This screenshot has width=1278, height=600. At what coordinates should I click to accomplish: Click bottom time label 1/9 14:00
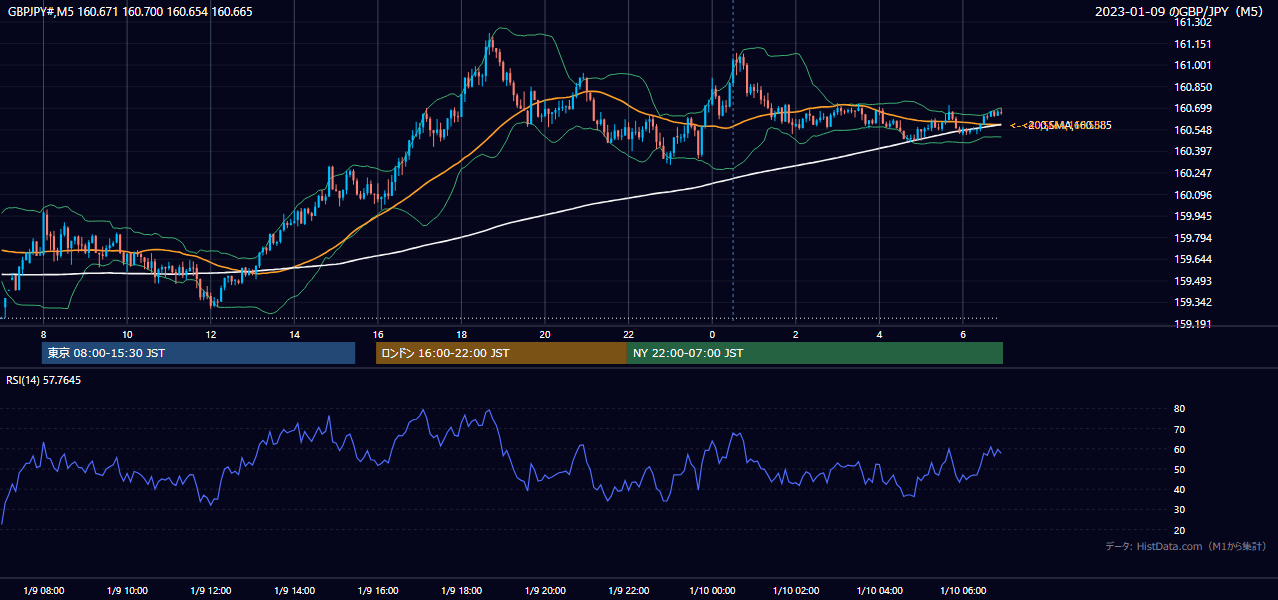pyautogui.click(x=294, y=591)
